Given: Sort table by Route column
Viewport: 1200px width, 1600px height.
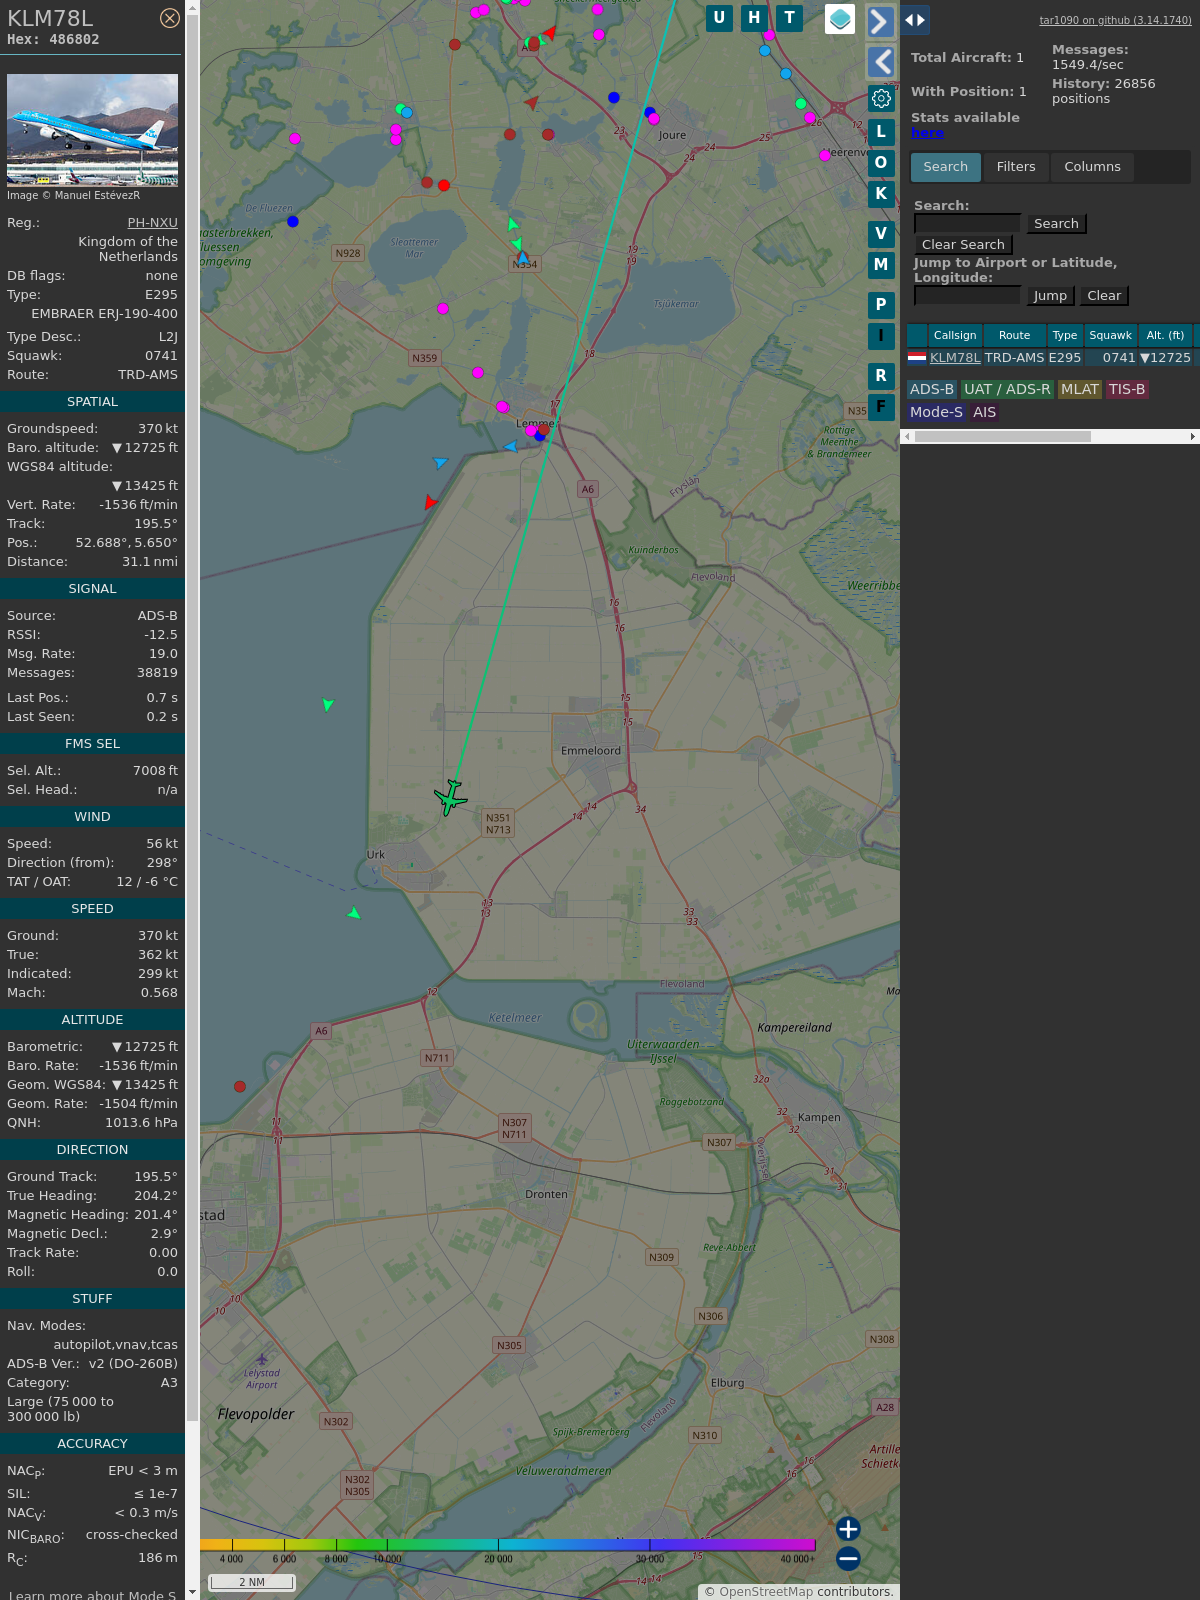Looking at the screenshot, I should (x=1014, y=335).
